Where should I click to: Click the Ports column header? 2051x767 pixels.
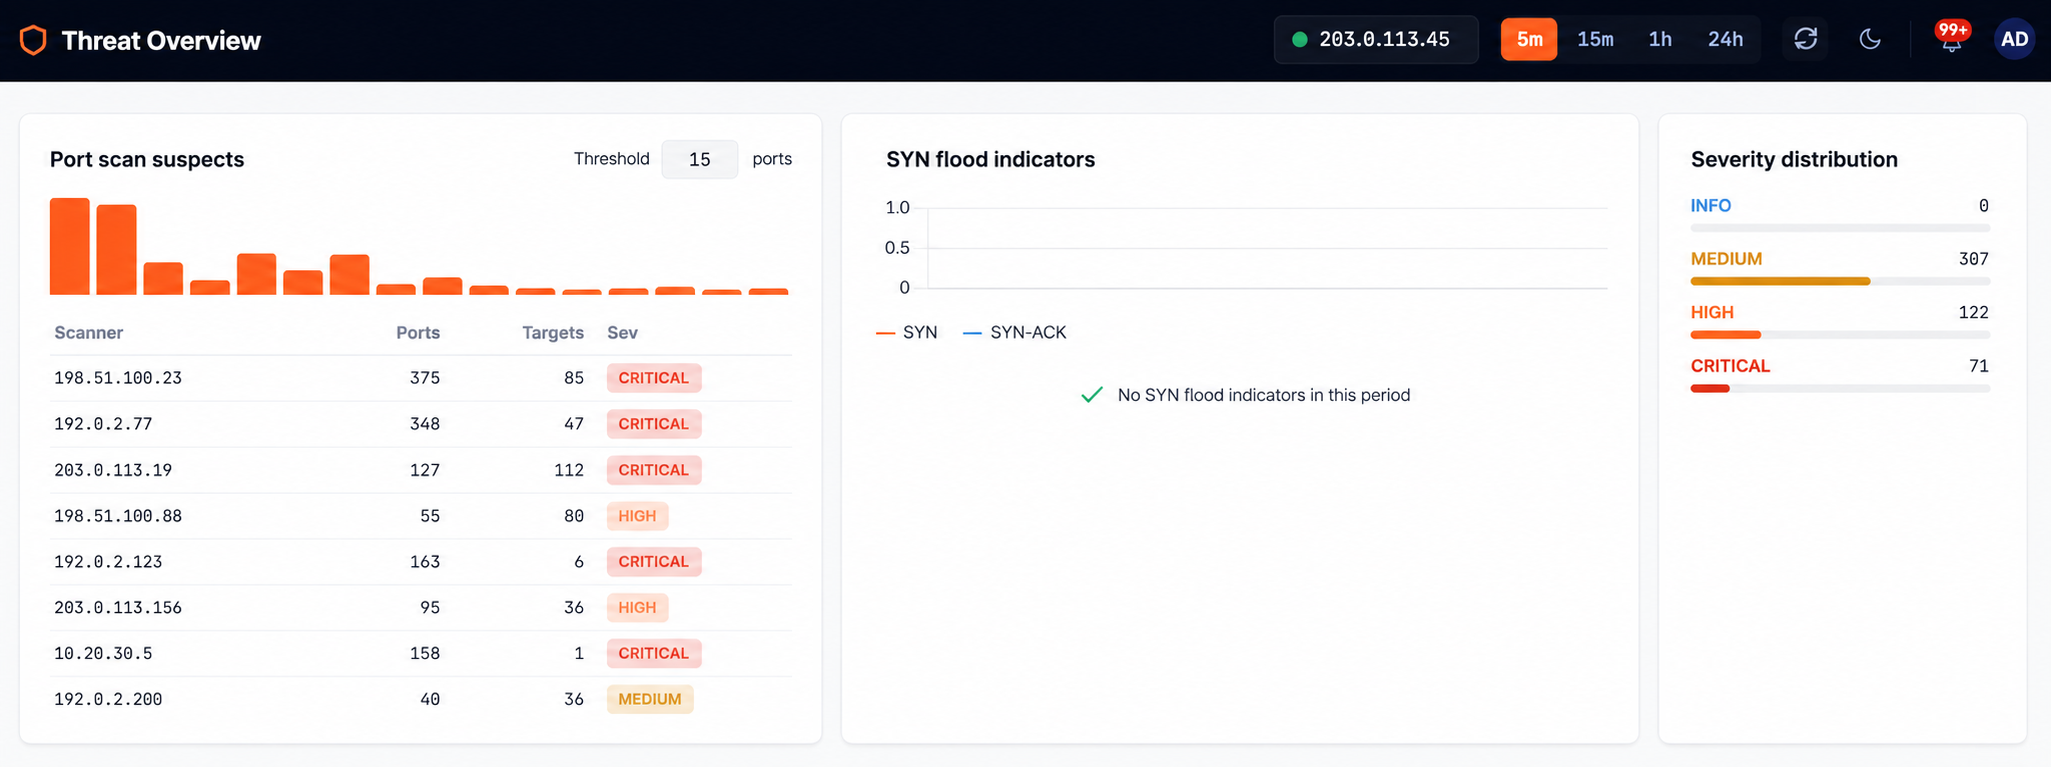tap(418, 332)
